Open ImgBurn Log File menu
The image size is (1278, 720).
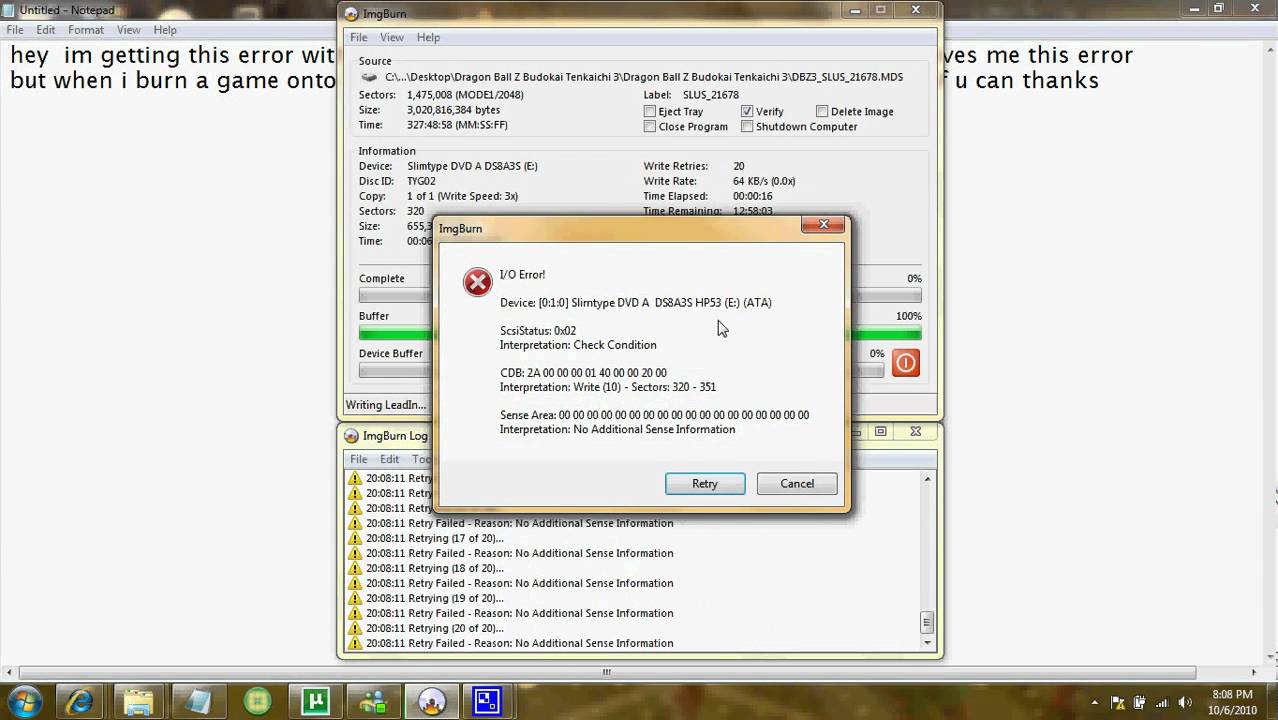coord(358,459)
